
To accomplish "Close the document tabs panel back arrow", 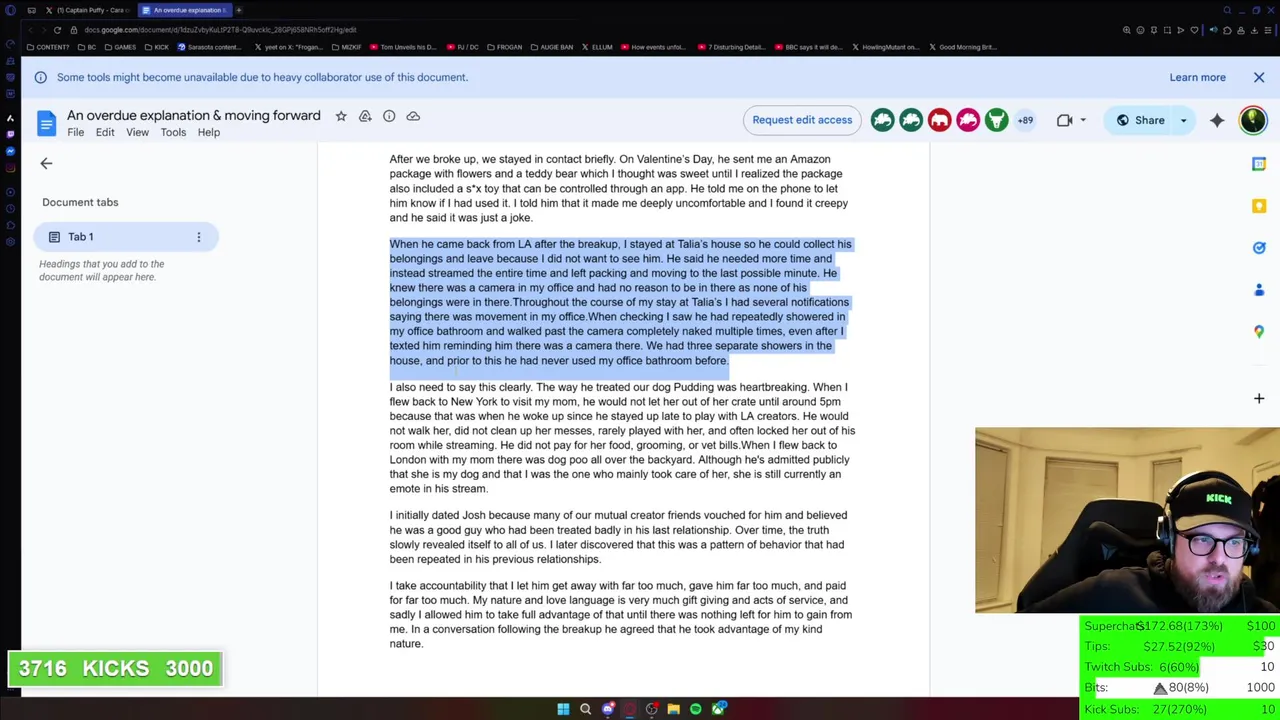I will tap(46, 163).
